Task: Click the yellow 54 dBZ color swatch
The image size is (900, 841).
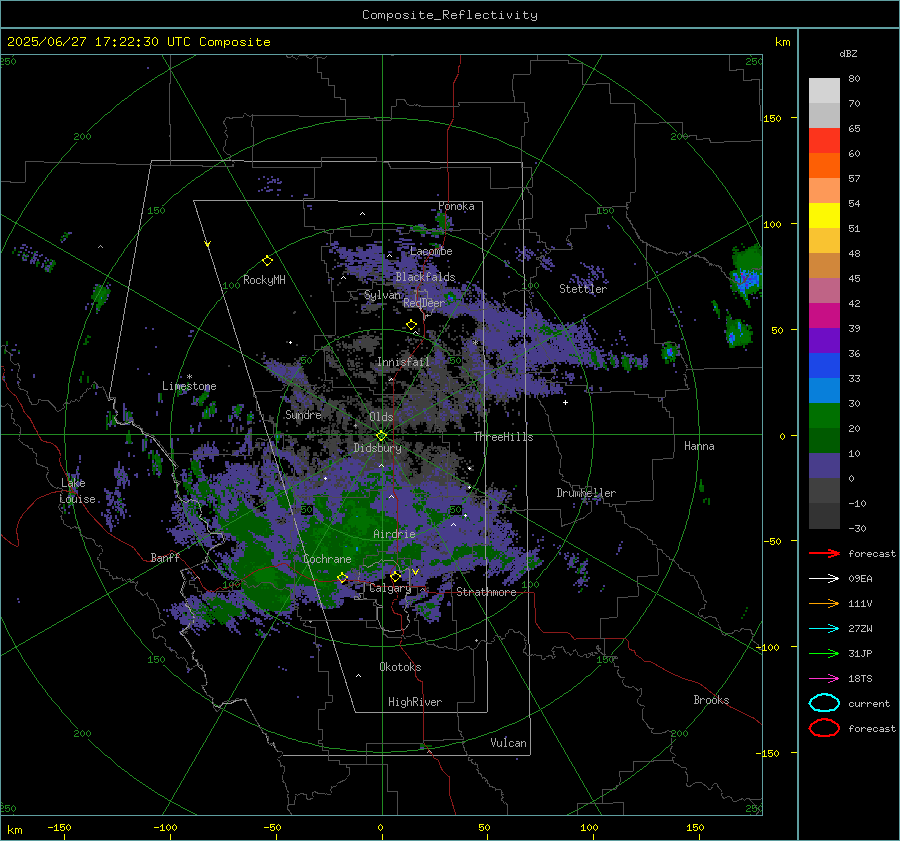Action: click(x=824, y=215)
